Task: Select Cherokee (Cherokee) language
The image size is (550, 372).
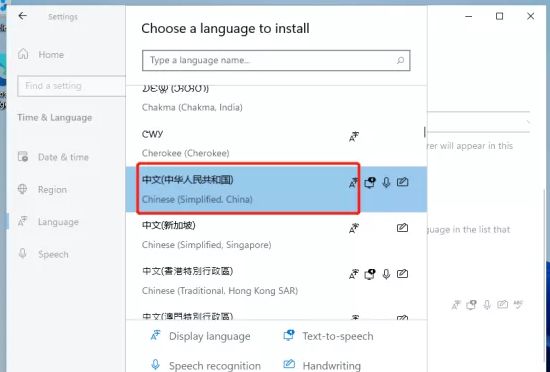Action: click(x=276, y=144)
